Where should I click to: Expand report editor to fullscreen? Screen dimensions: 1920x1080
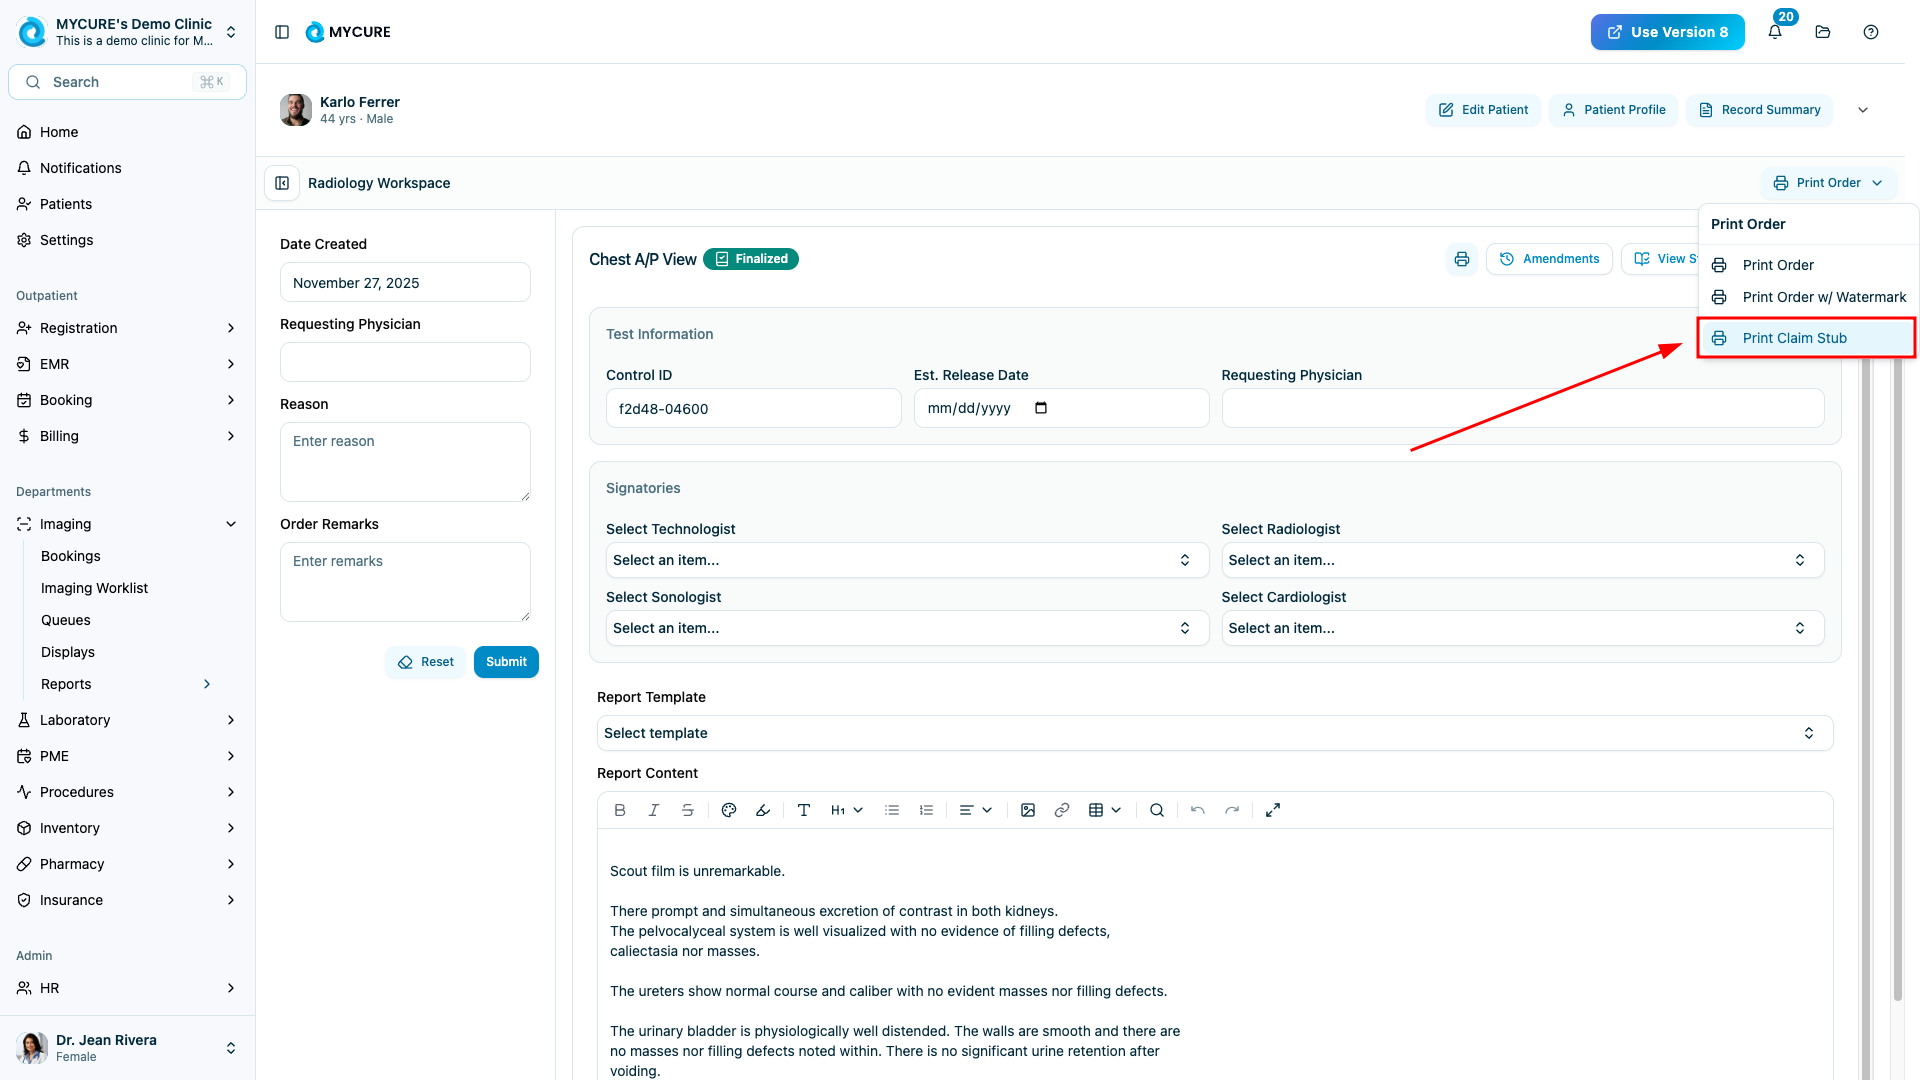click(x=1273, y=810)
